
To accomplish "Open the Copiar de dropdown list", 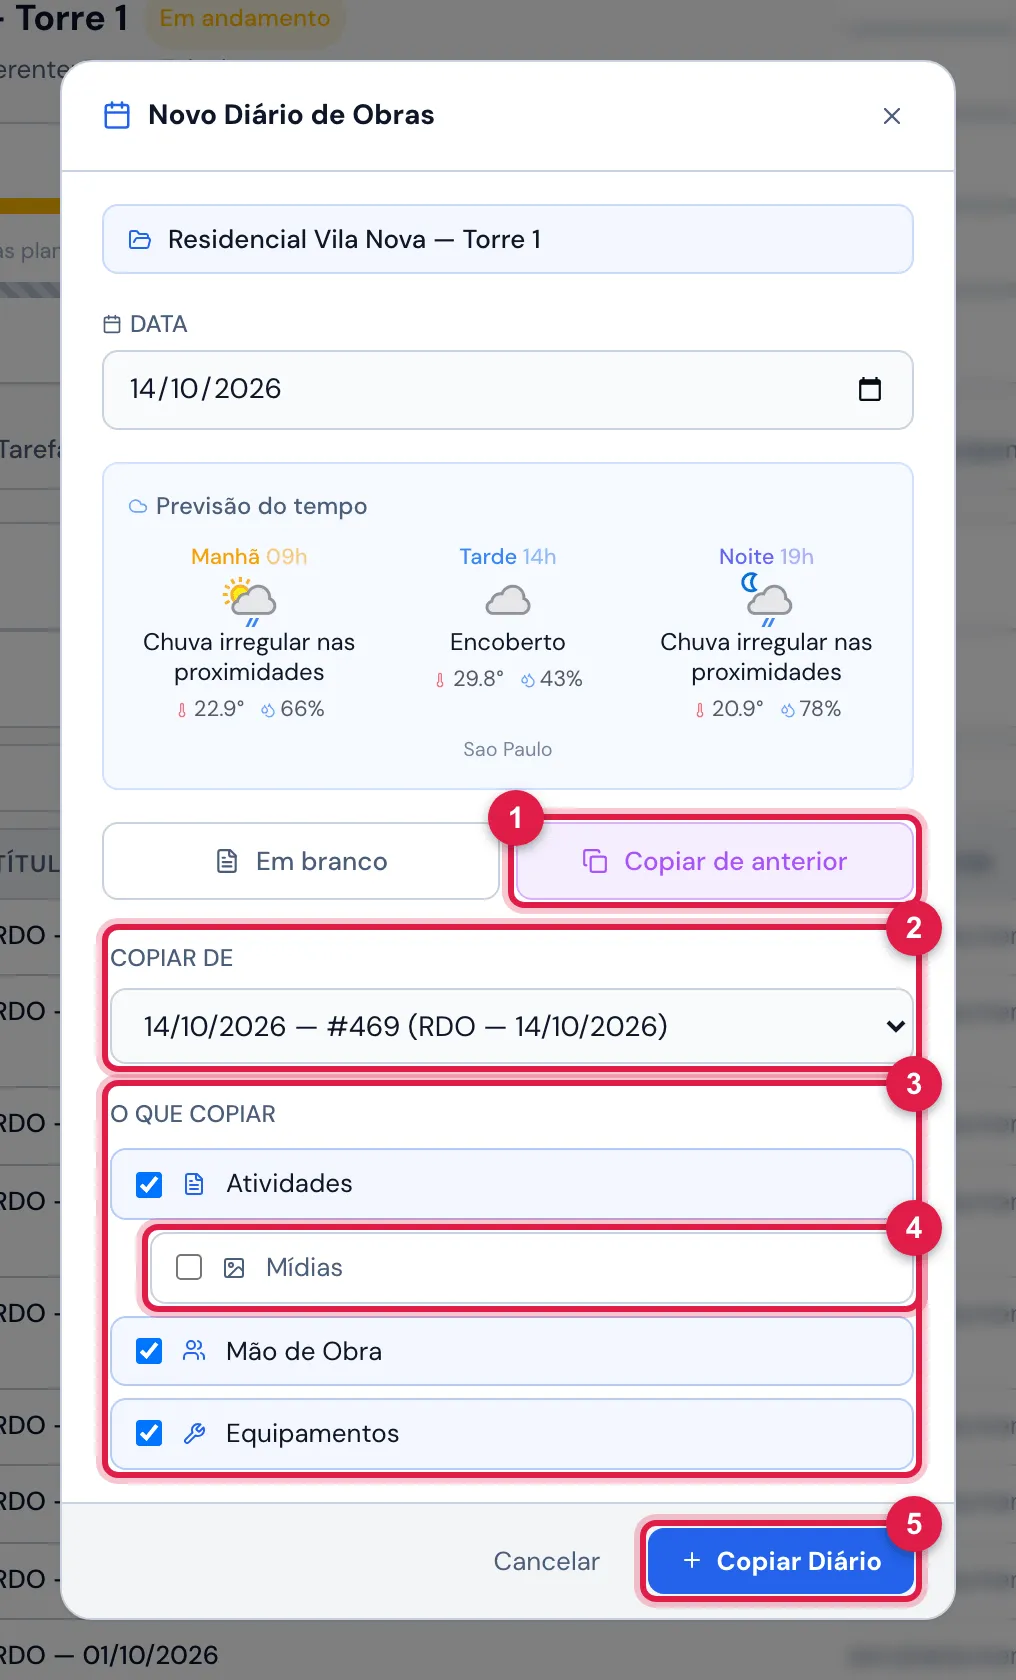I will pyautogui.click(x=512, y=1026).
